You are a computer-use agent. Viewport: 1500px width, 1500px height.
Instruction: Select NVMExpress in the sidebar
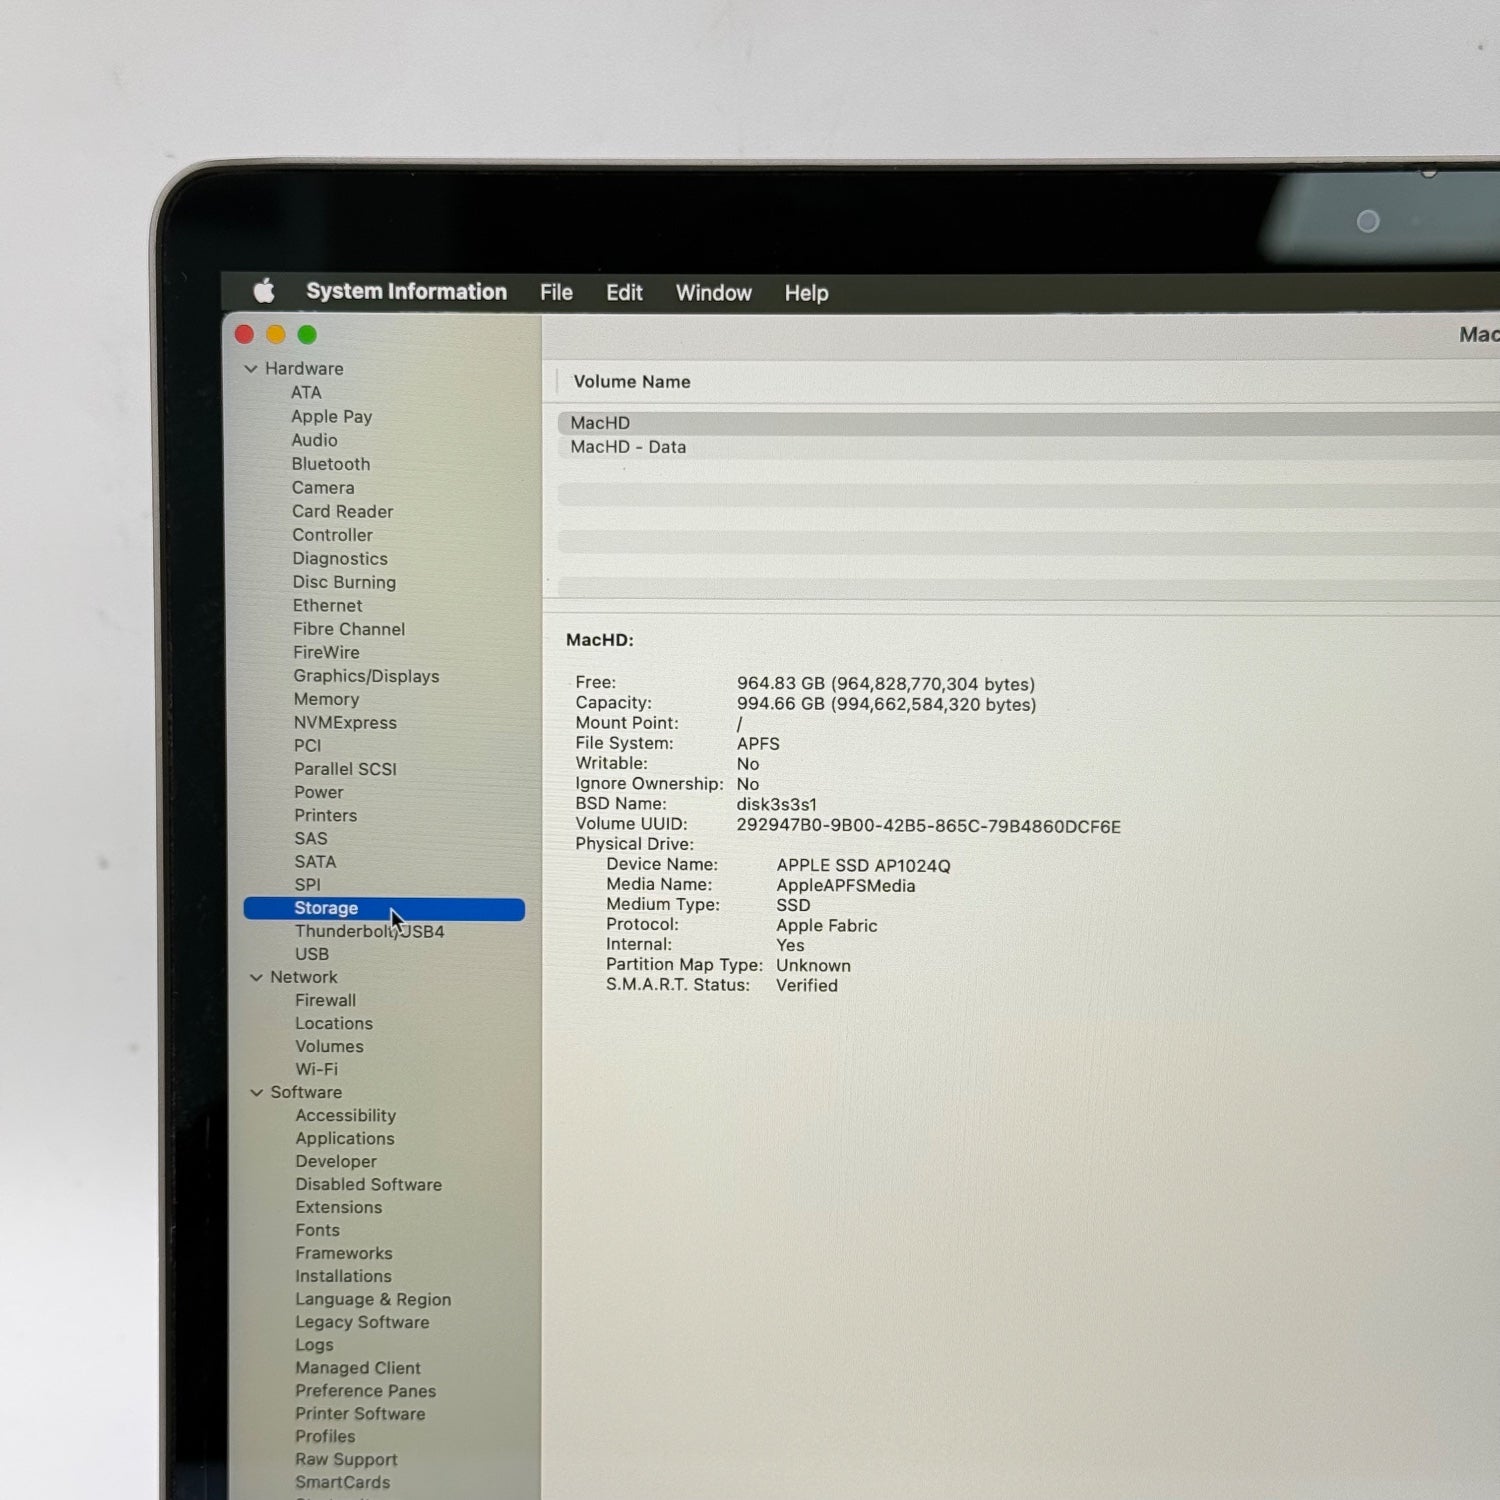coord(345,722)
